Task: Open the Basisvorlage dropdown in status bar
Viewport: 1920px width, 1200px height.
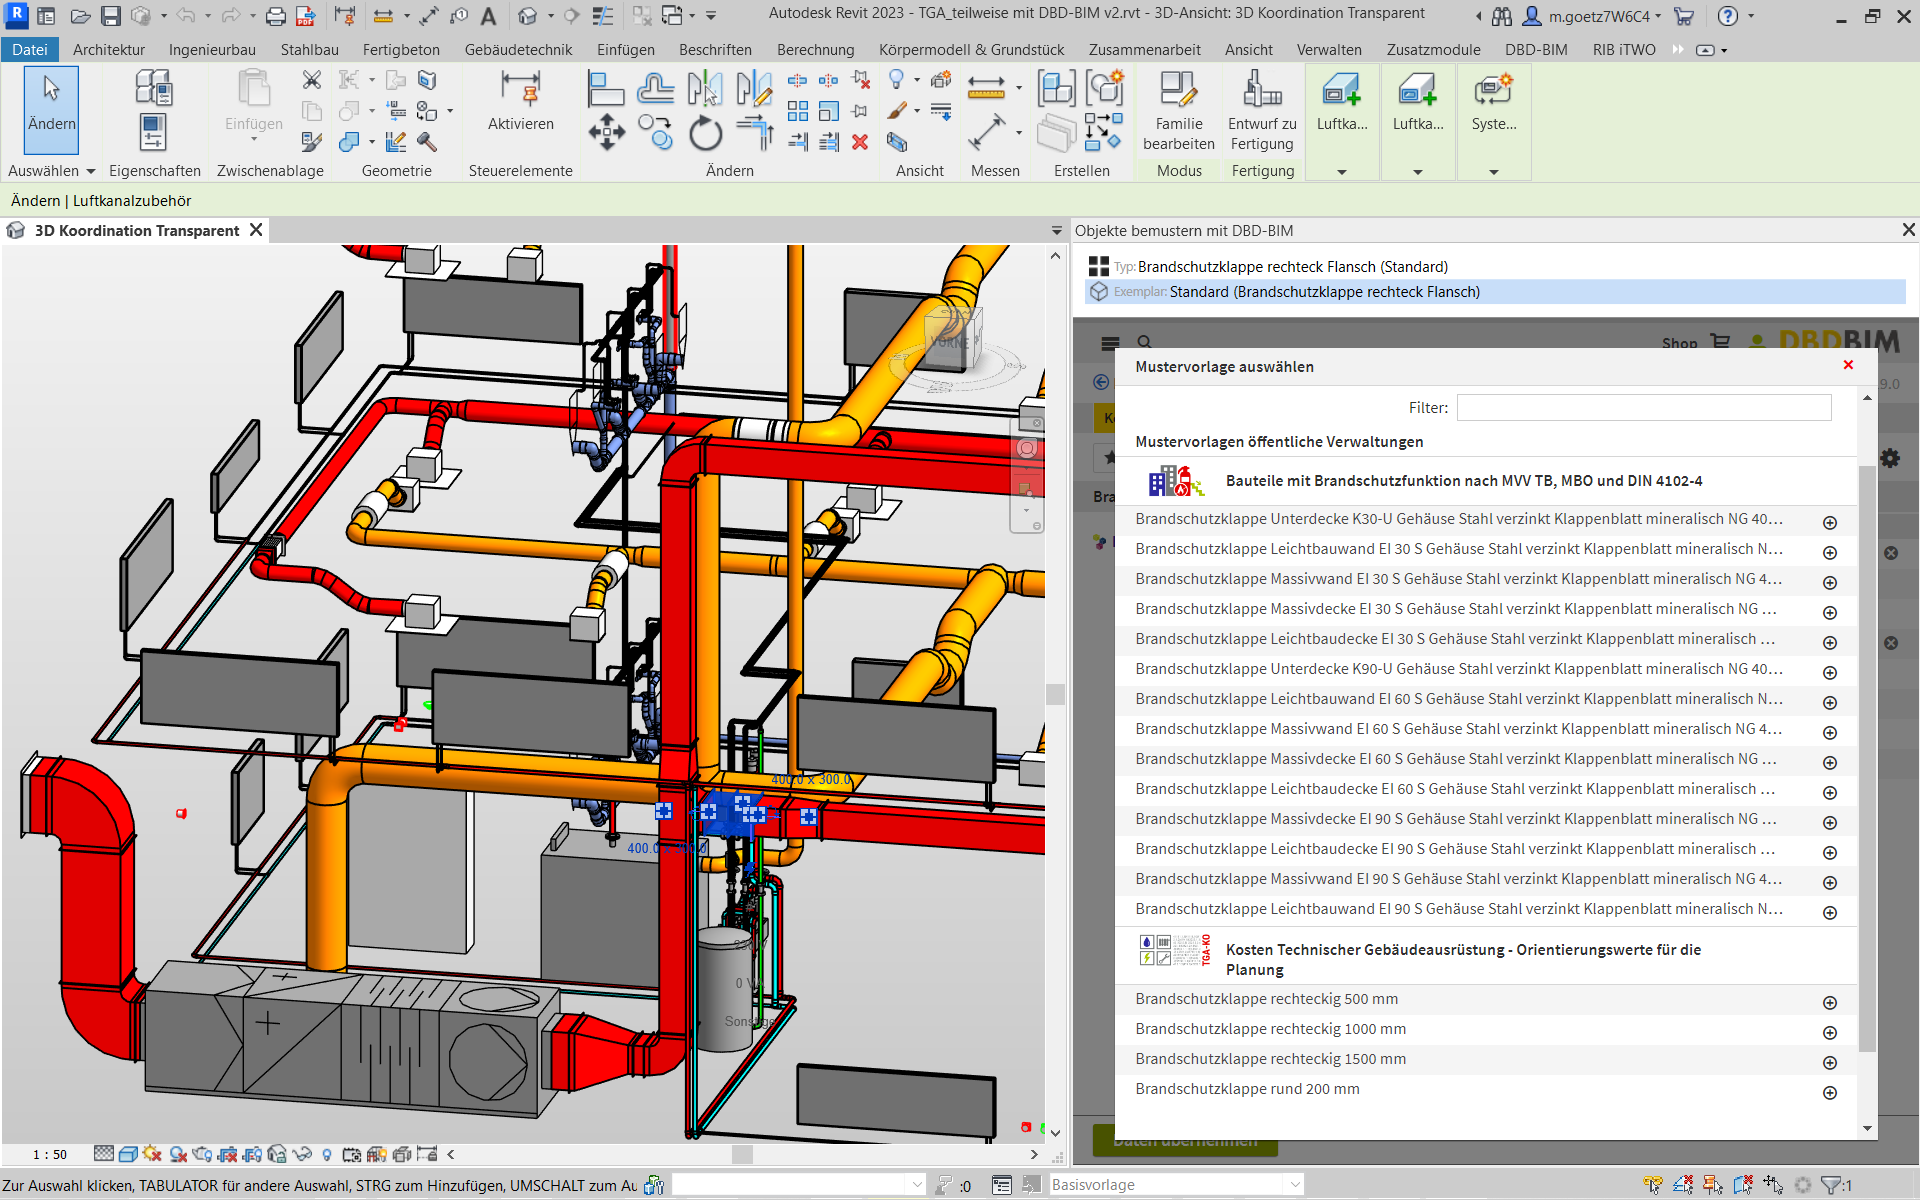Action: tap(1295, 1185)
